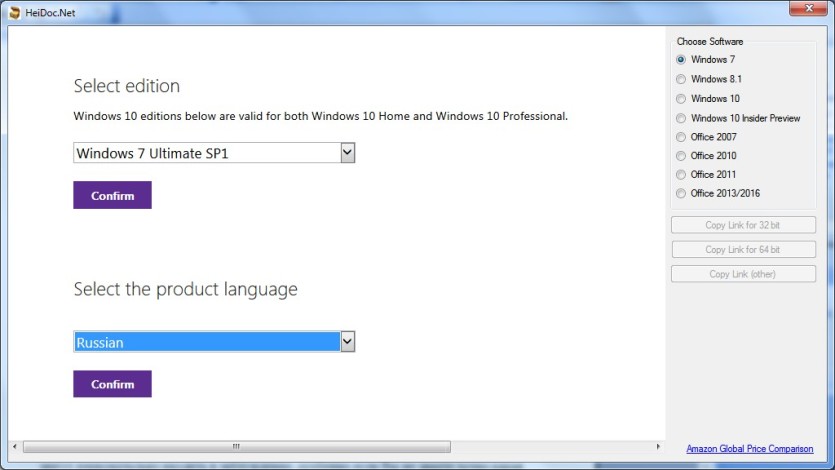Click Copy Link for 32 bit button
Screen dimensions: 835x470
point(743,225)
